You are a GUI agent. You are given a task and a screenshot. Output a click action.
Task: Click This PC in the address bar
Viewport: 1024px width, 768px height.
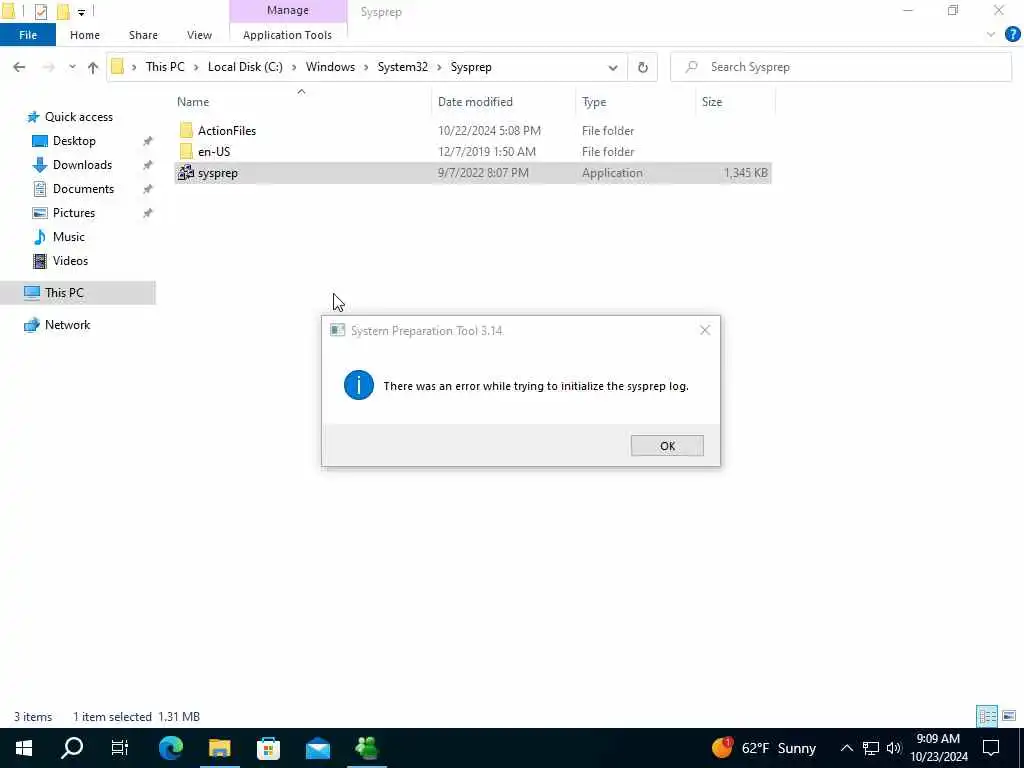pos(165,67)
